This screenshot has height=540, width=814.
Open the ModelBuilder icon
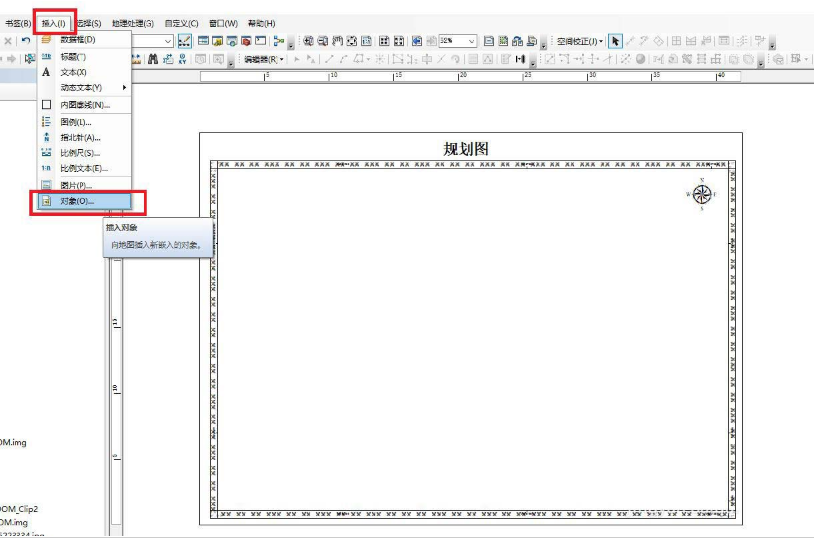coord(279,41)
